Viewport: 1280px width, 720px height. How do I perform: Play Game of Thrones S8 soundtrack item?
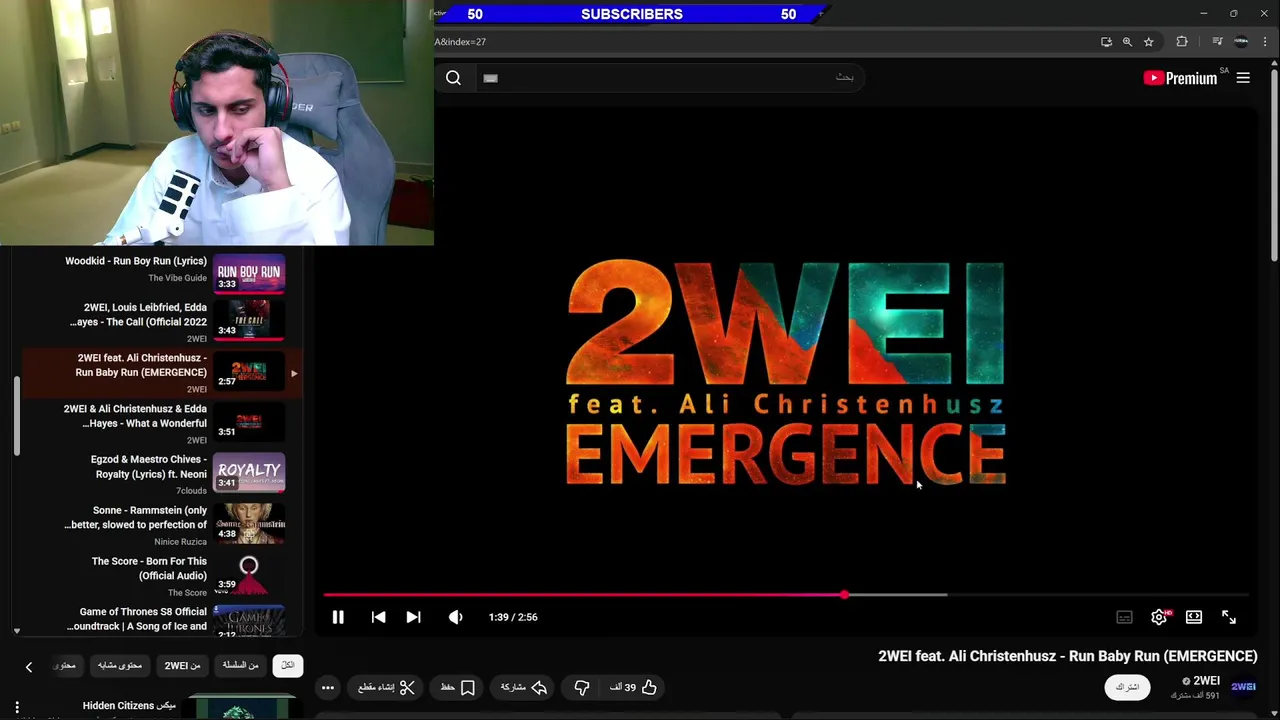[160, 620]
